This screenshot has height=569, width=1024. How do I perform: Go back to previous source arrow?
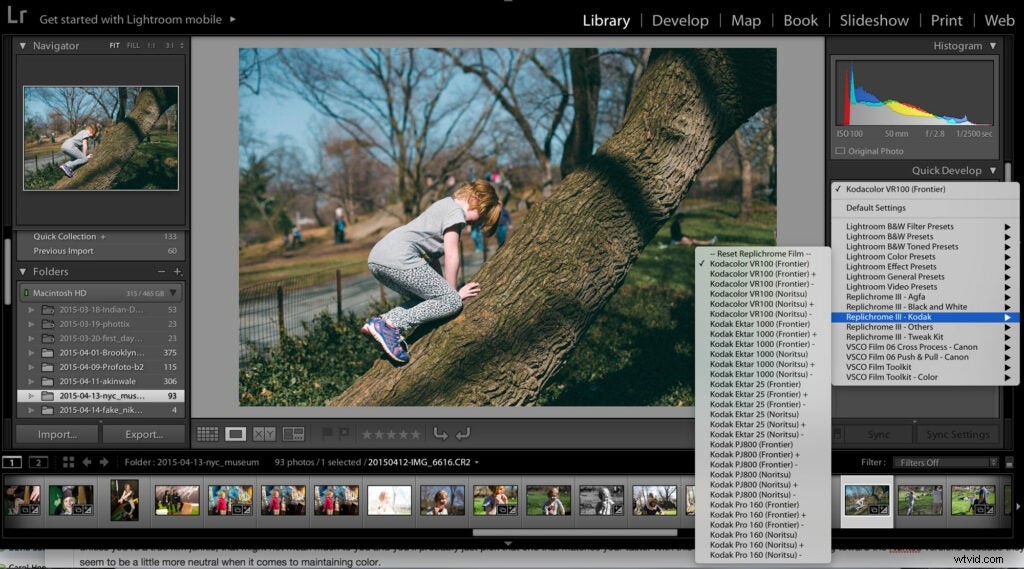(x=87, y=463)
